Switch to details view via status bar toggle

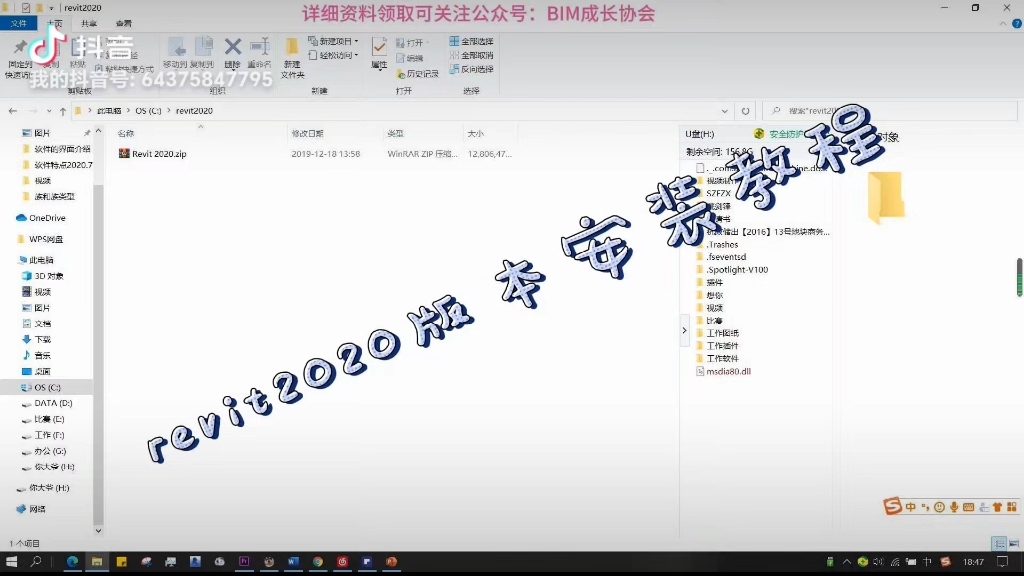[x=999, y=543]
